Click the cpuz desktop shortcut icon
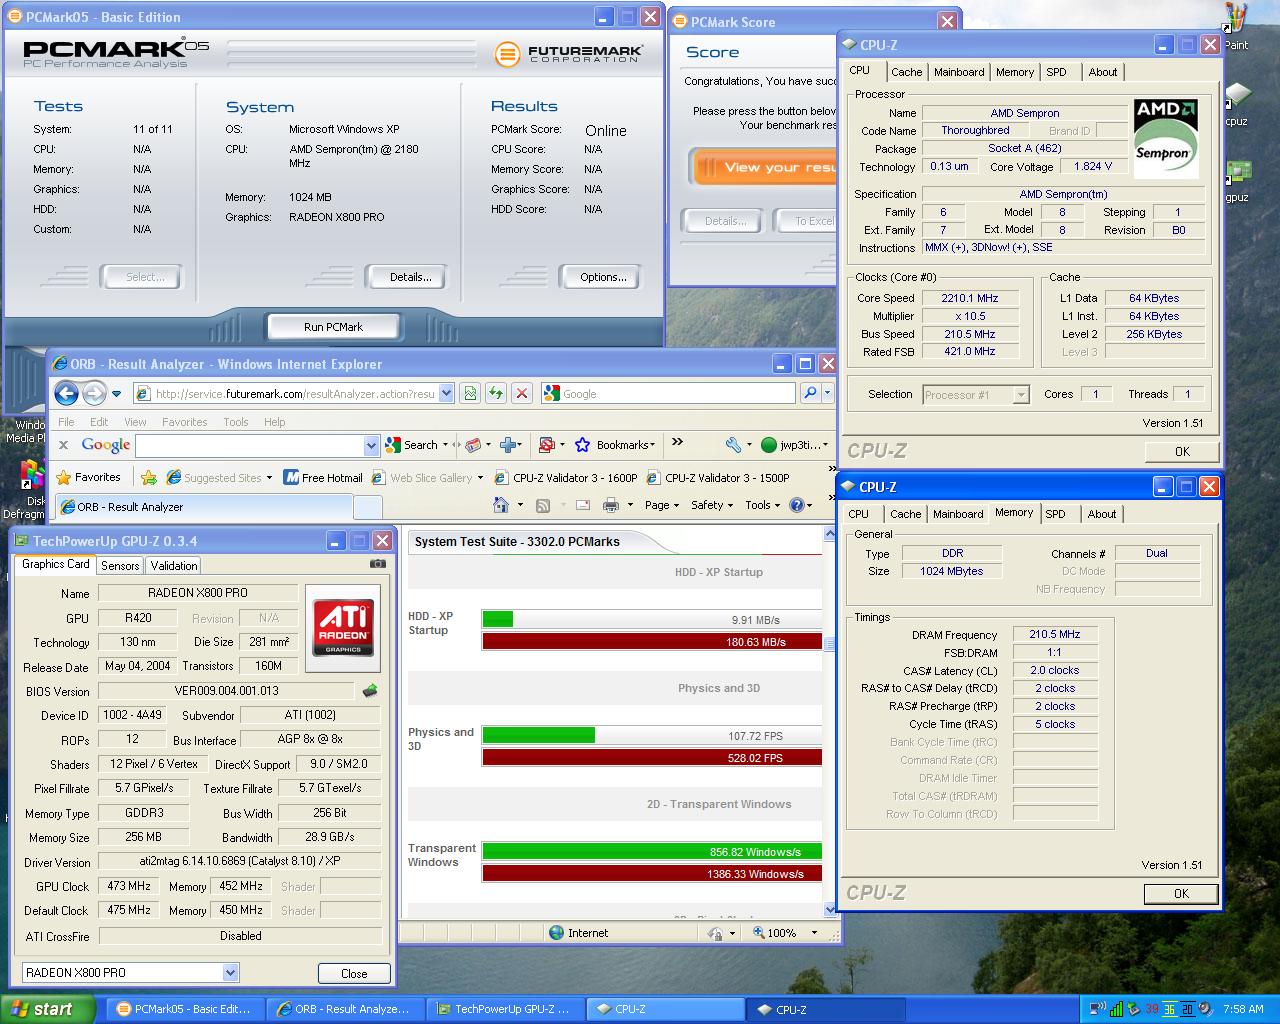1280x1024 pixels. tap(1237, 103)
